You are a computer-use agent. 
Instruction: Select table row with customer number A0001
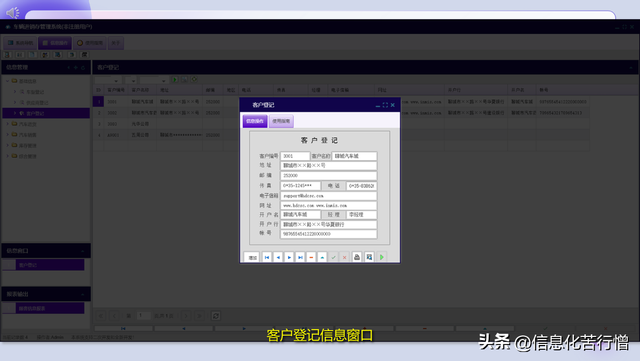coord(341,135)
